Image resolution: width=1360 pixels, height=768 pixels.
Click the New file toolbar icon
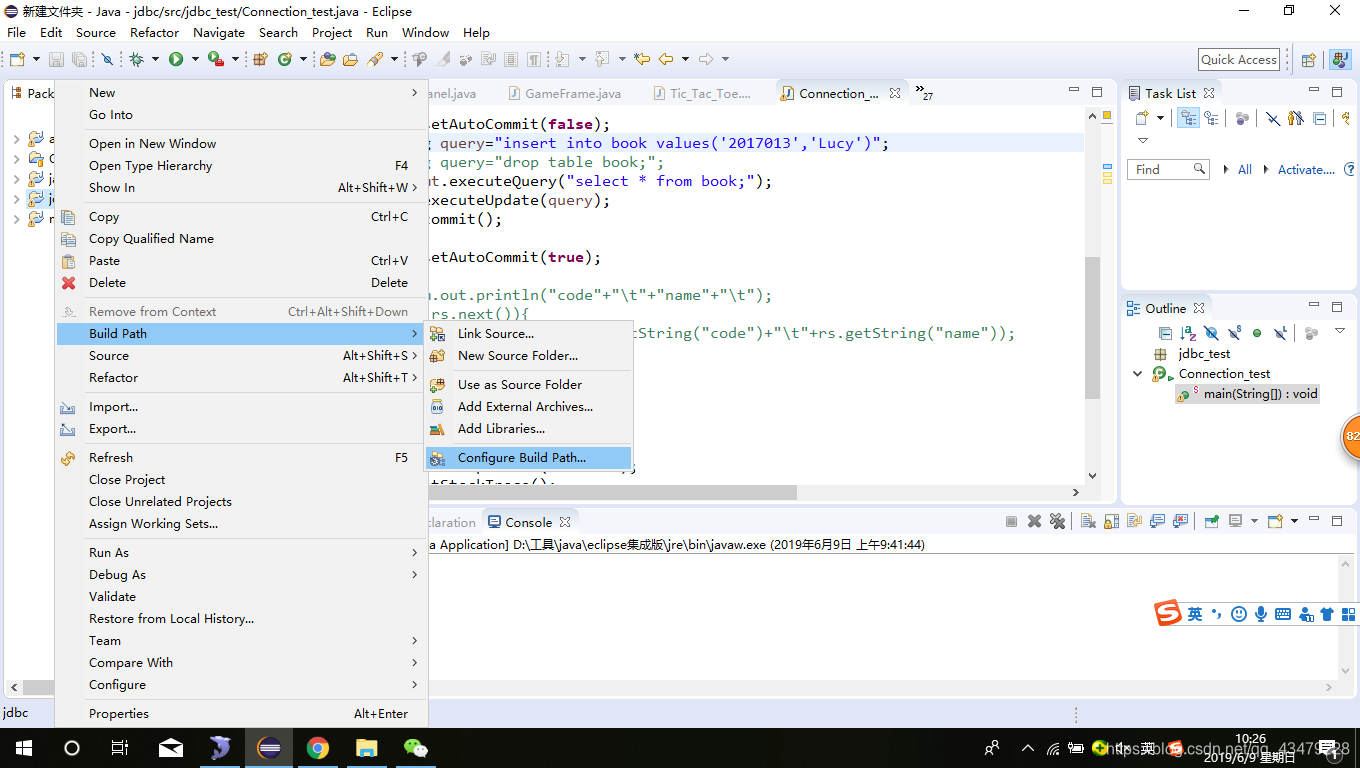pos(17,60)
